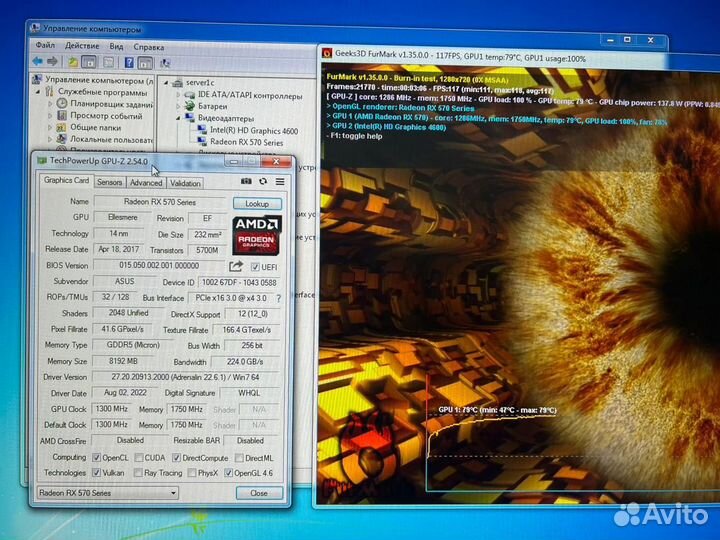Click the IDE ATA/ATAPI controllers icon
This screenshot has width=720, height=540.
click(189, 95)
